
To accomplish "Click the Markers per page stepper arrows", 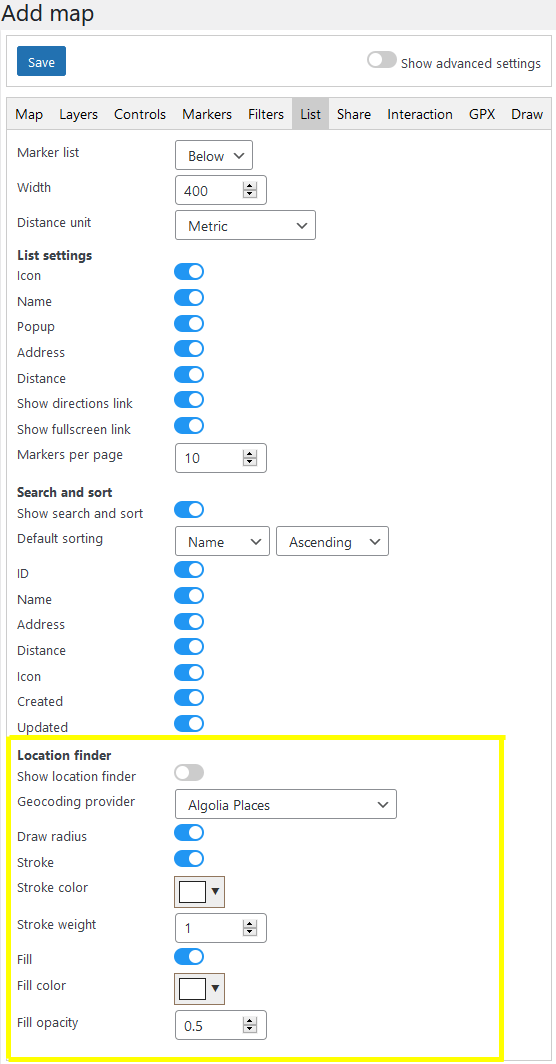I will tap(250, 459).
